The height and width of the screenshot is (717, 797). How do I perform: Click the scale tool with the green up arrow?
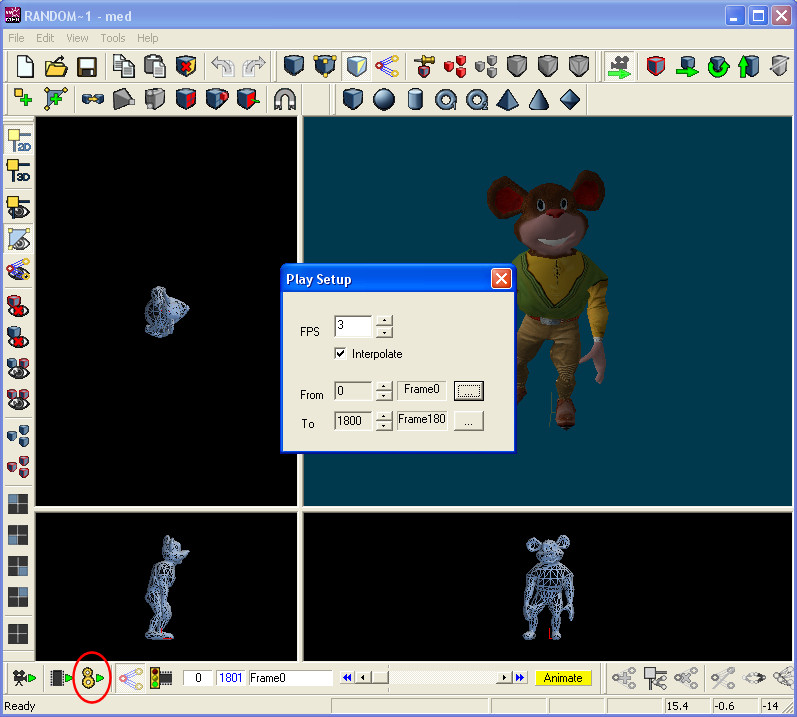748,67
